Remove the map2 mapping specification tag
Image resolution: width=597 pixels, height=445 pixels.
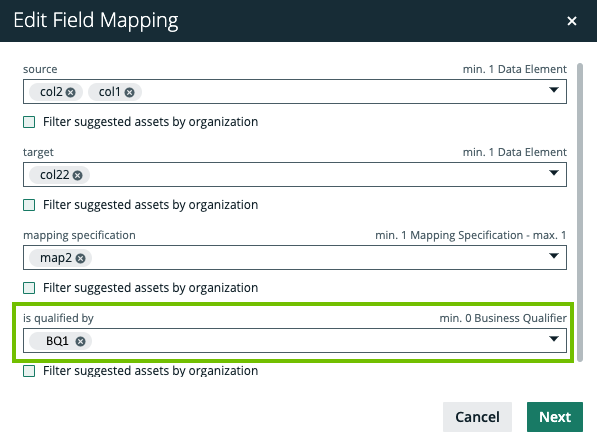[x=80, y=258]
